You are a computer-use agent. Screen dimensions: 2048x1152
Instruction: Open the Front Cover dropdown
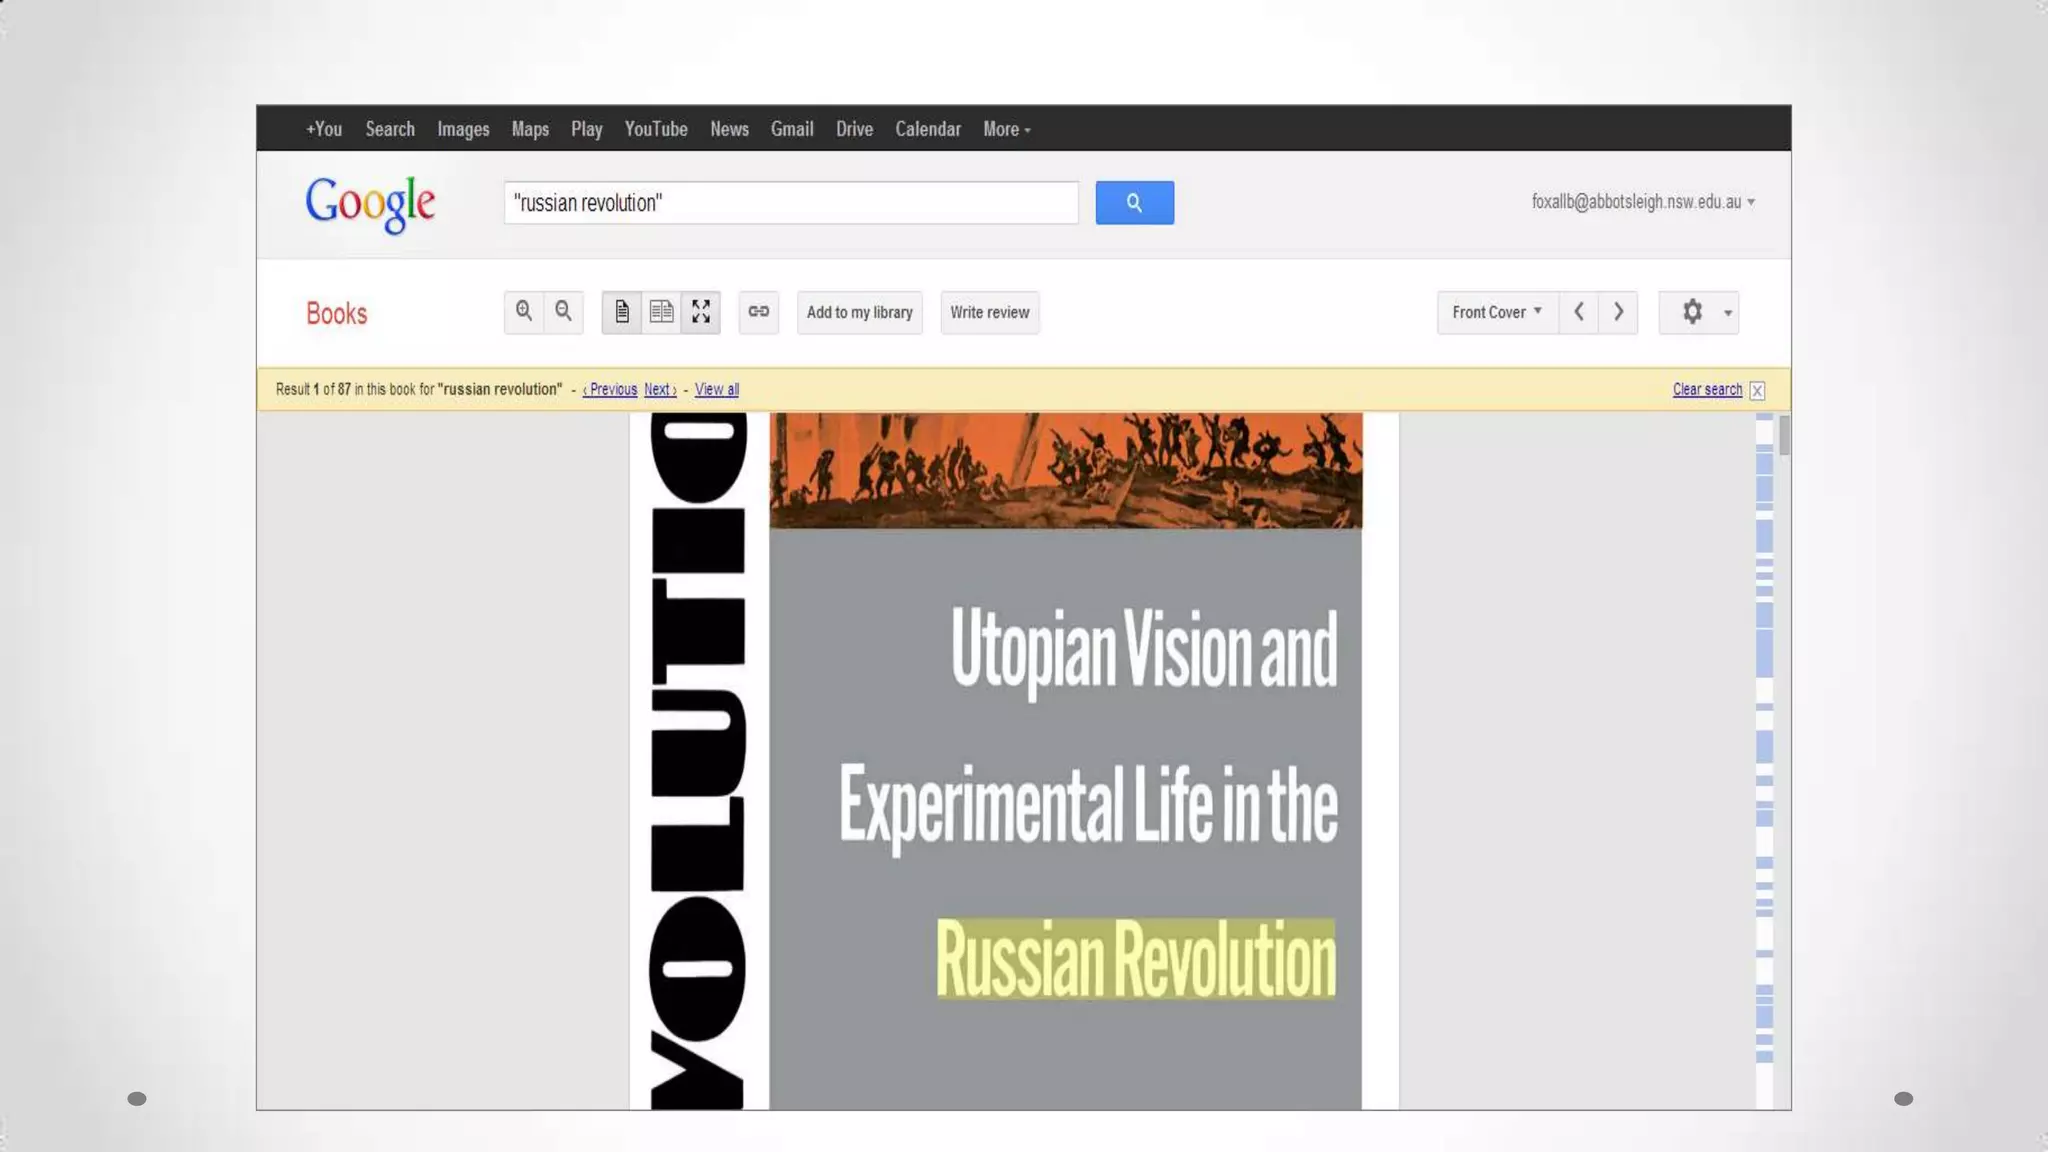1497,312
